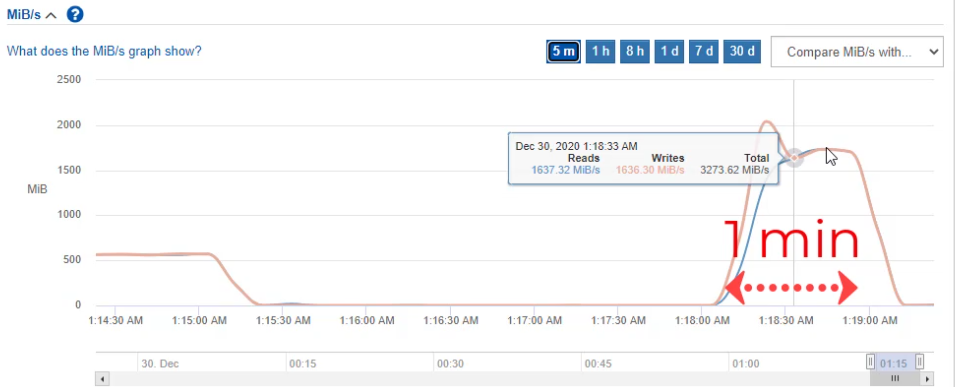Click the 1:14:30 AM axis label
This screenshot has height=387, width=955.
pyautogui.click(x=116, y=320)
